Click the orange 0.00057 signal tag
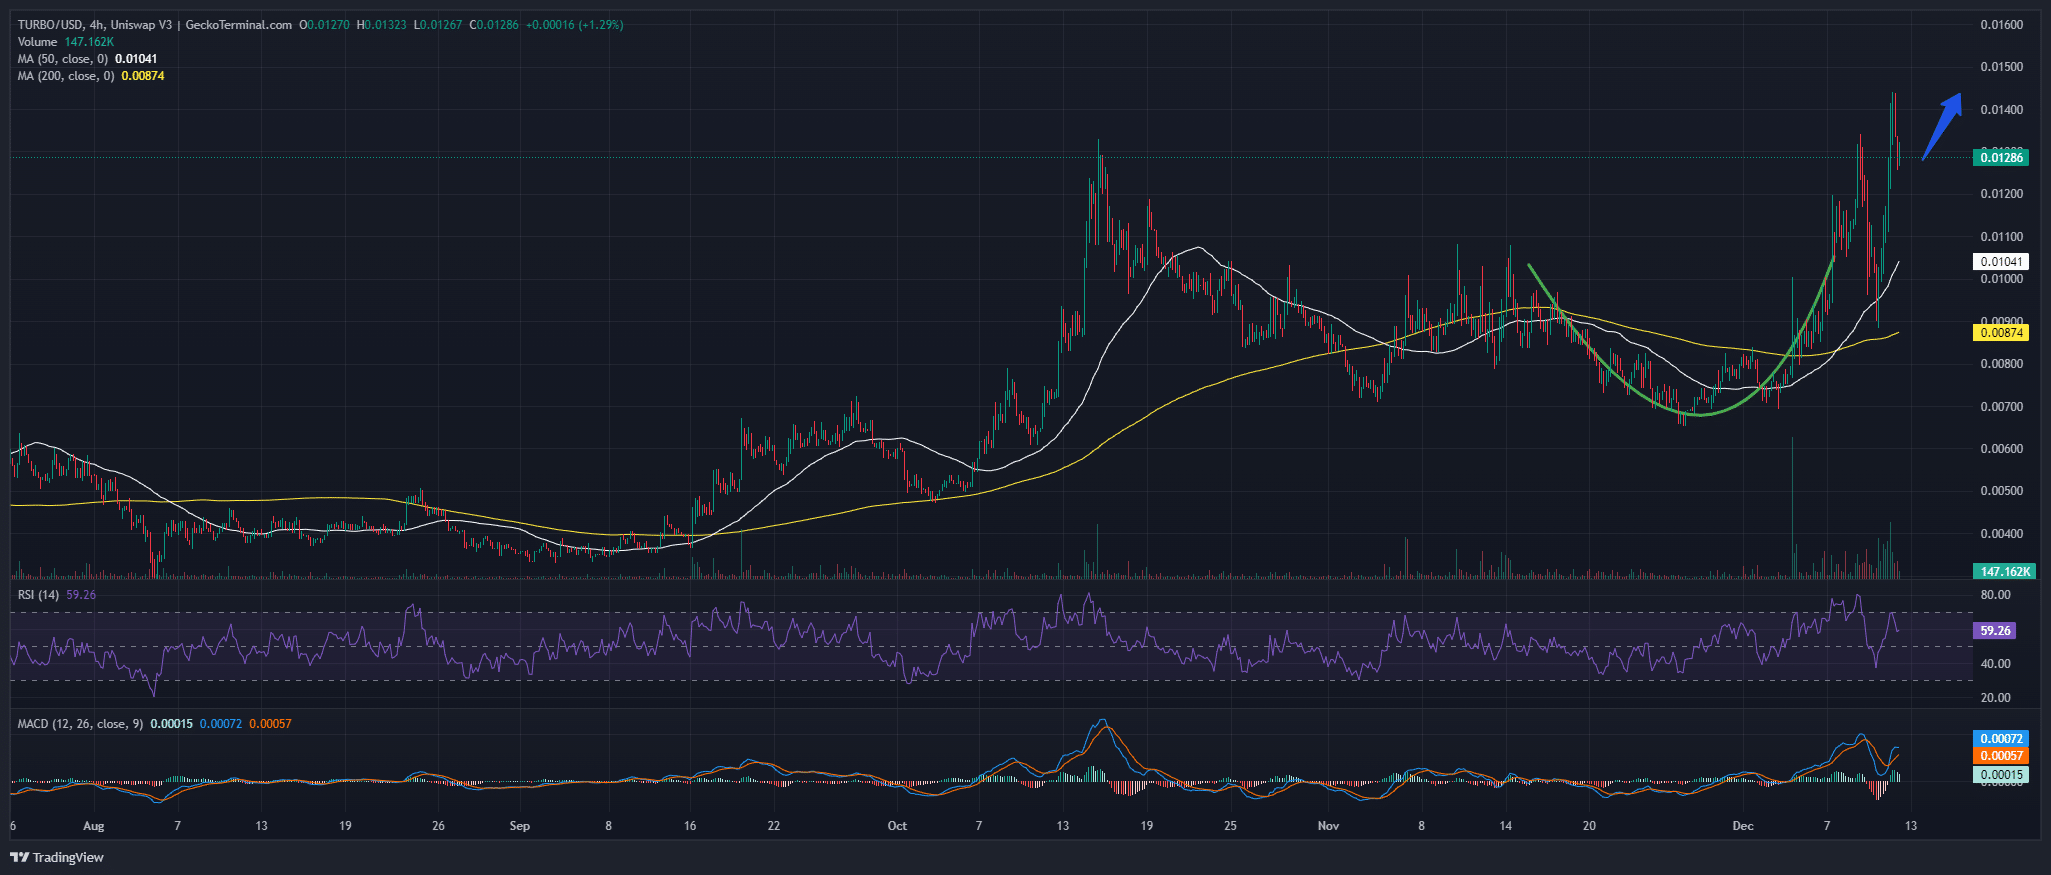 (2001, 756)
